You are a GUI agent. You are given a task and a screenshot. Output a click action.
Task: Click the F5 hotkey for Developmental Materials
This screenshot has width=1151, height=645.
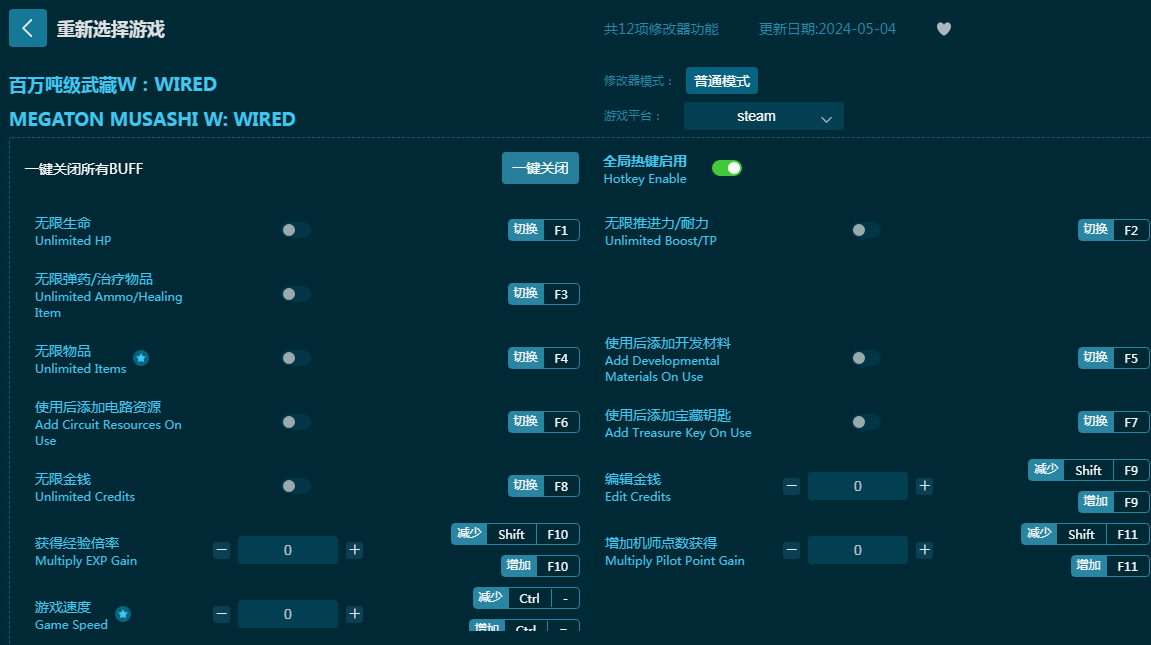pos(1114,358)
